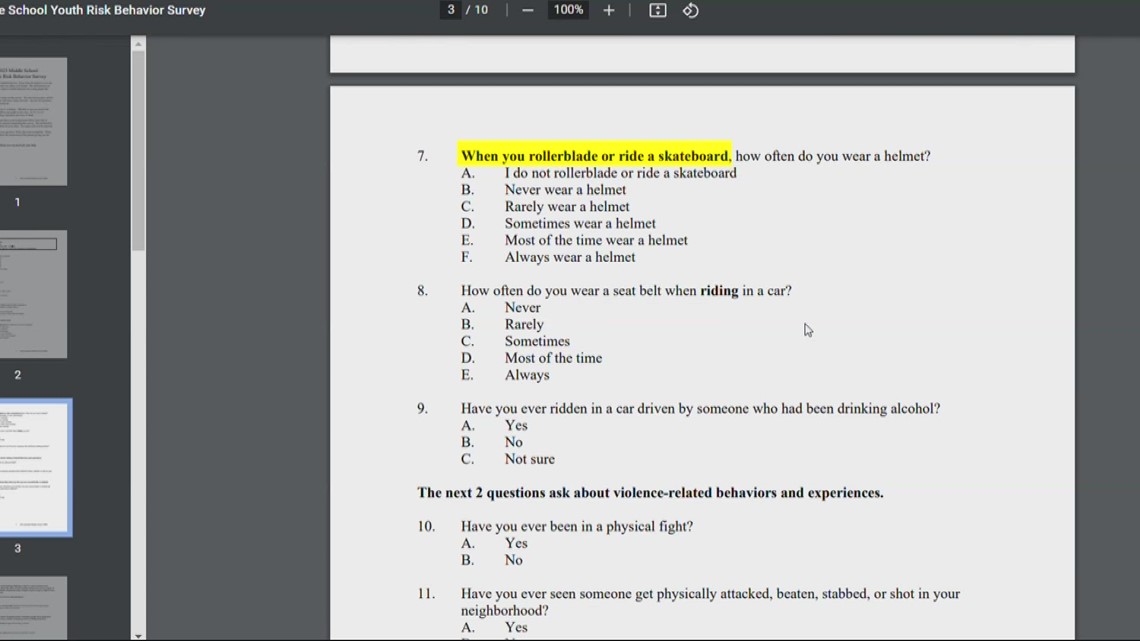The image size is (1140, 641).
Task: Click the 'Not sure' option under question 9
Action: [x=528, y=458]
